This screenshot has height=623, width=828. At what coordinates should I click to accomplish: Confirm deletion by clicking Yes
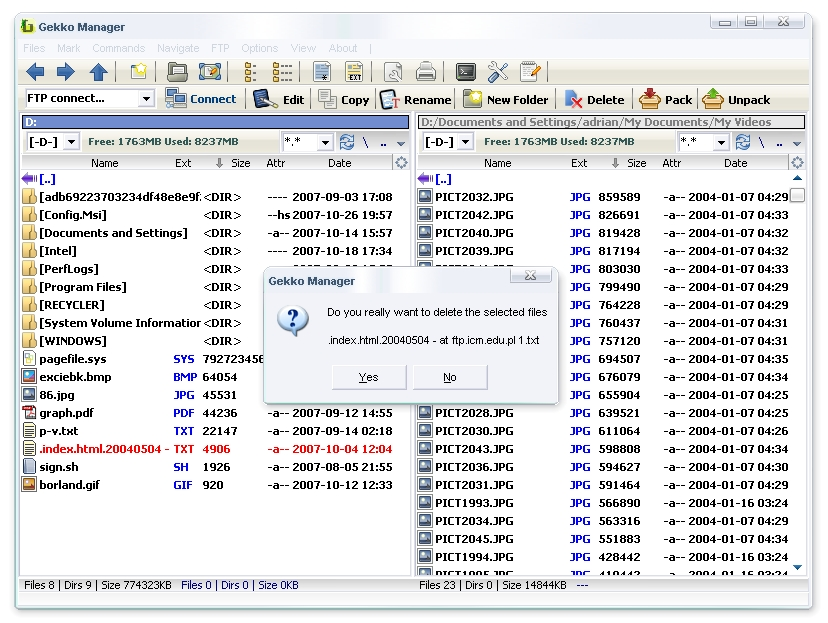pos(369,377)
